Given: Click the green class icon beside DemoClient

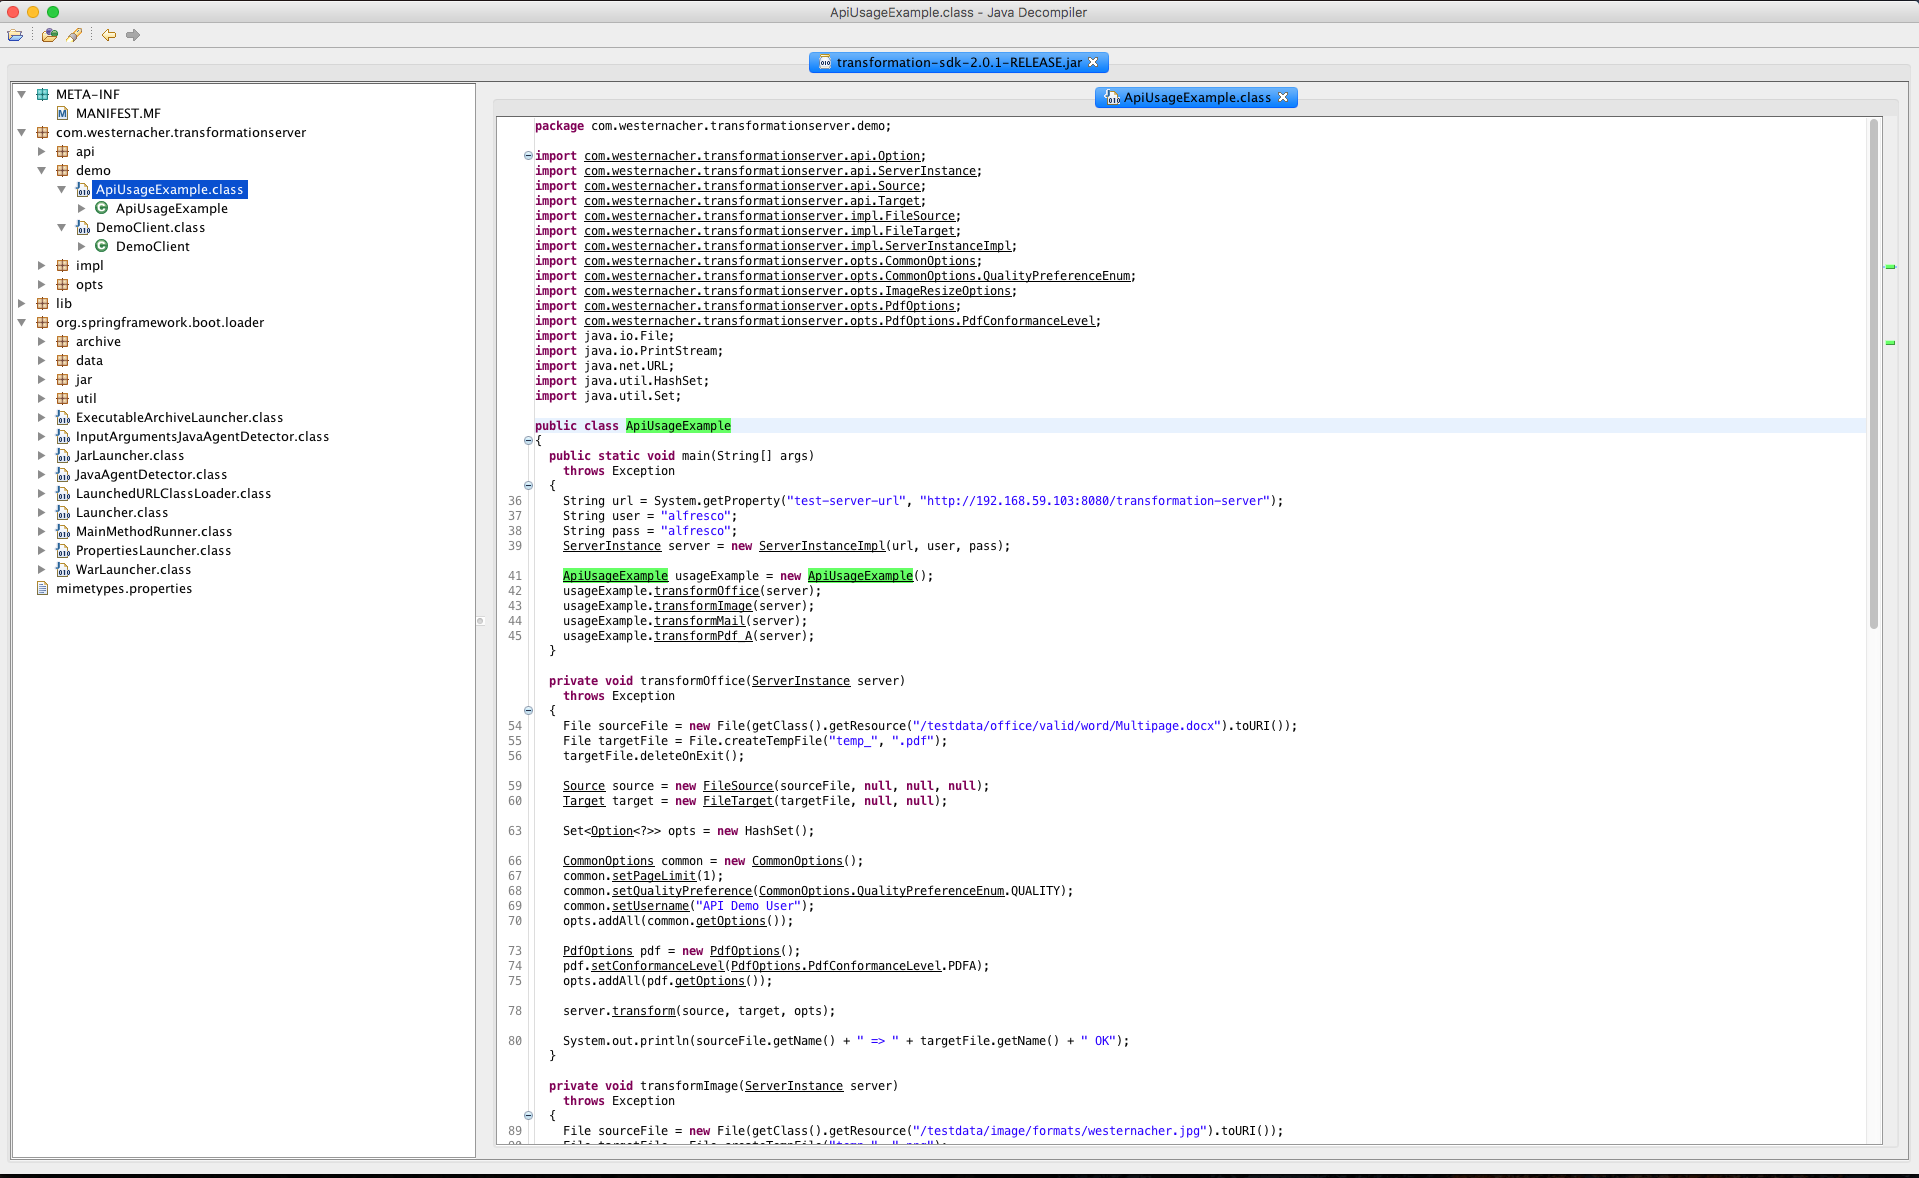Looking at the screenshot, I should click(x=101, y=247).
